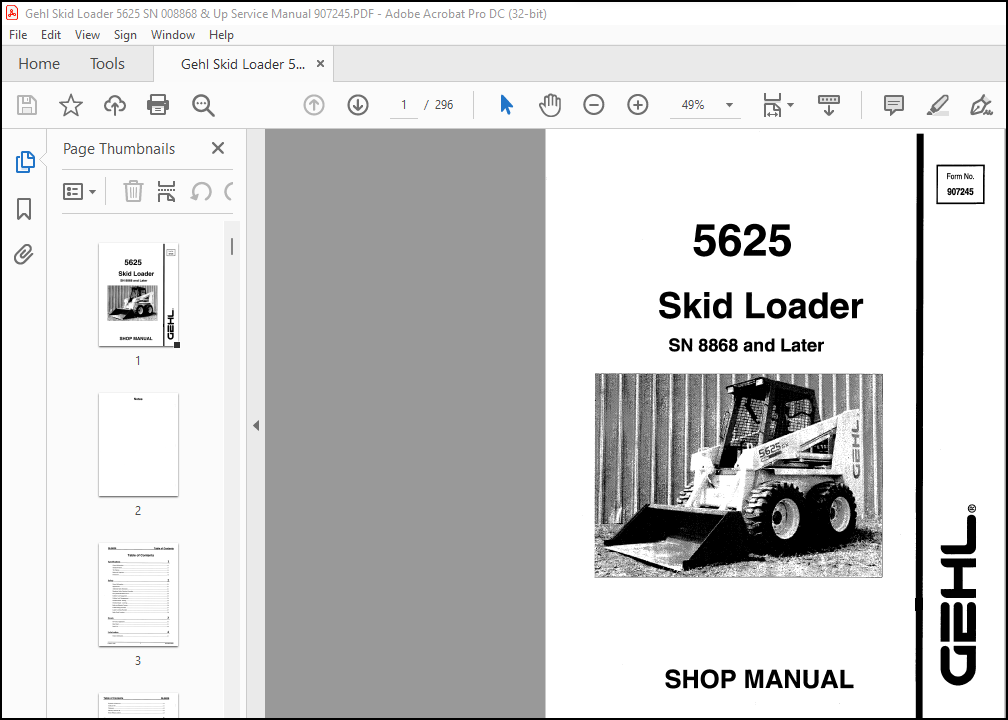The height and width of the screenshot is (720, 1008).
Task: Rotate page clockwise icon
Action: (x=228, y=192)
